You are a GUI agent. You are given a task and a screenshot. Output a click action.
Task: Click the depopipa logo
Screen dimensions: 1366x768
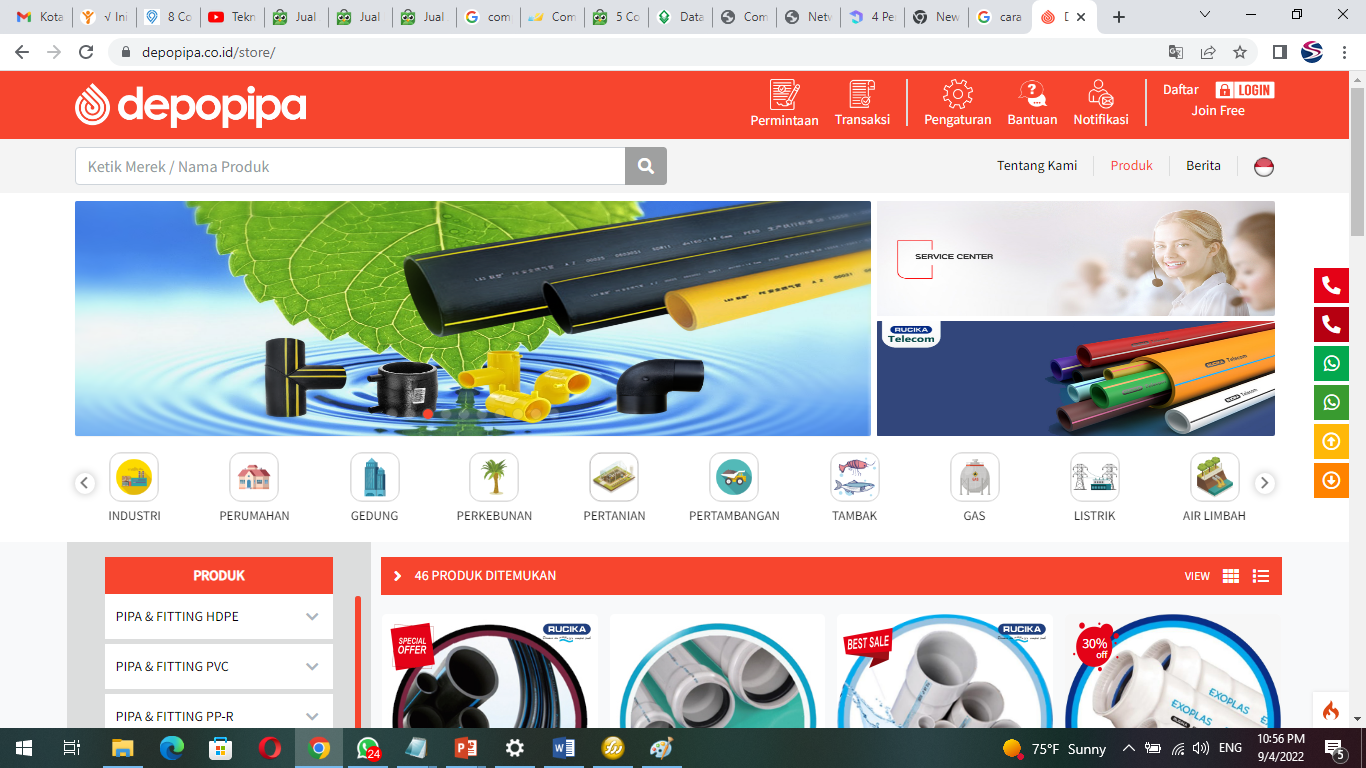click(190, 105)
